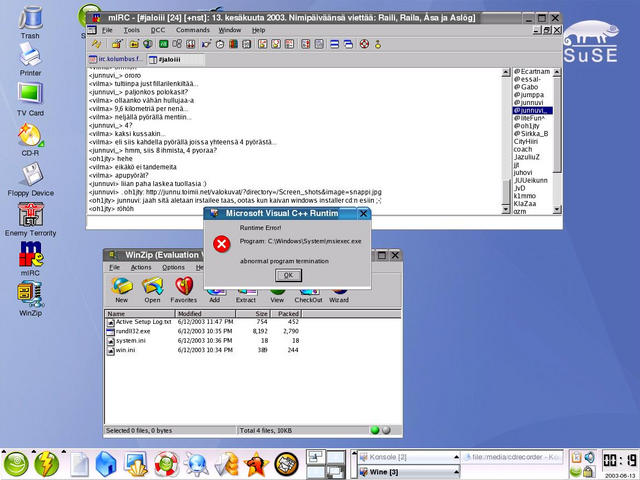The width and height of the screenshot is (640, 480).
Task: Click the Open icon in WinZip toolbar
Action: click(152, 290)
